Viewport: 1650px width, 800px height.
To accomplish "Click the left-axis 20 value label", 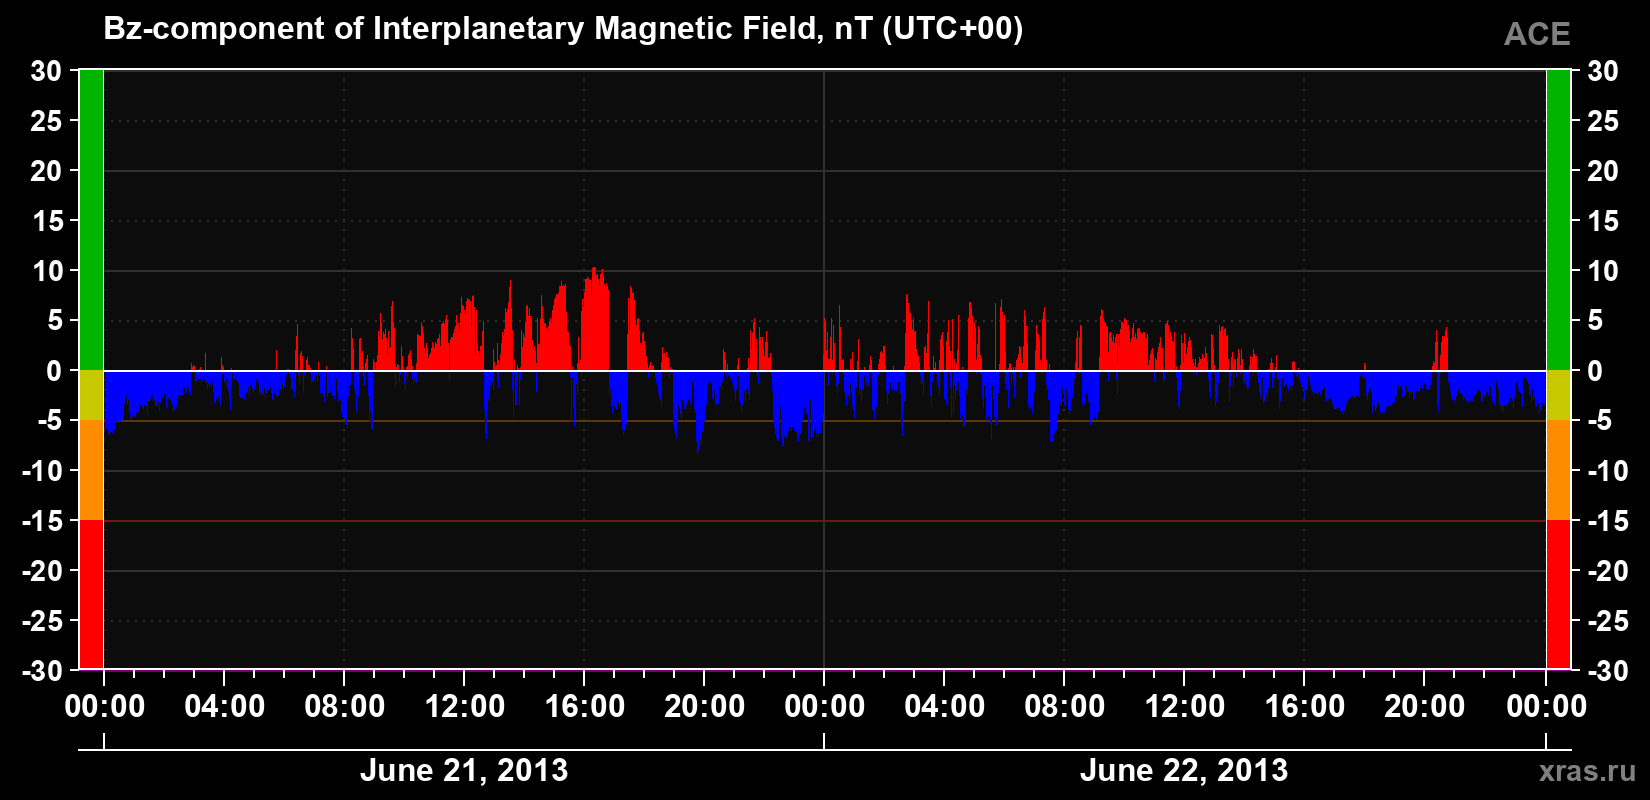I will [46, 171].
